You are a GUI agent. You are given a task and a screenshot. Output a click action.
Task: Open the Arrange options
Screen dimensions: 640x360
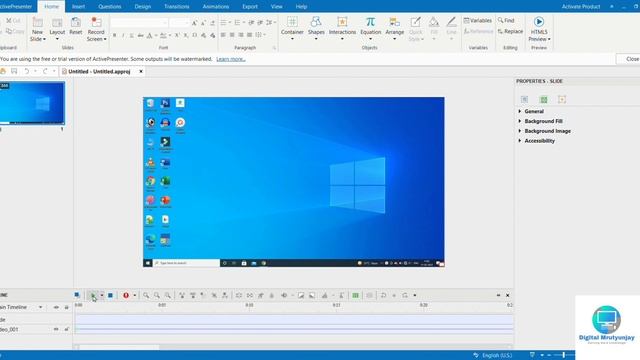tap(394, 28)
